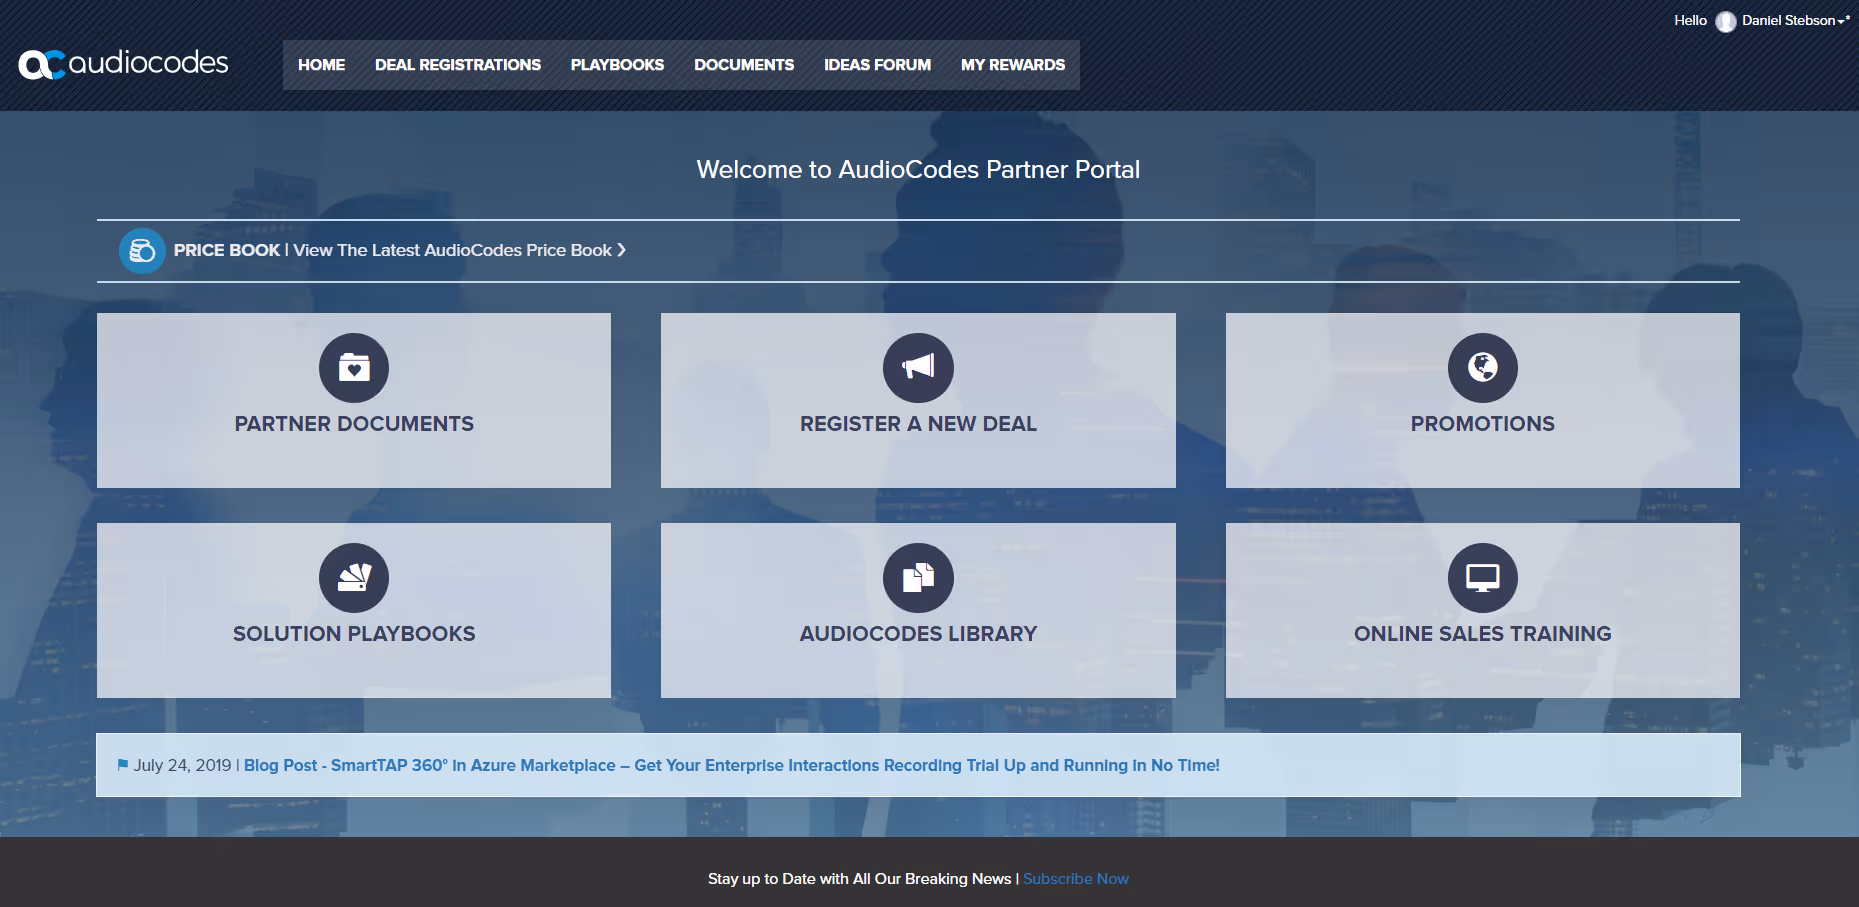Click the globe icon above Promotions
The image size is (1859, 907).
coord(1482,367)
